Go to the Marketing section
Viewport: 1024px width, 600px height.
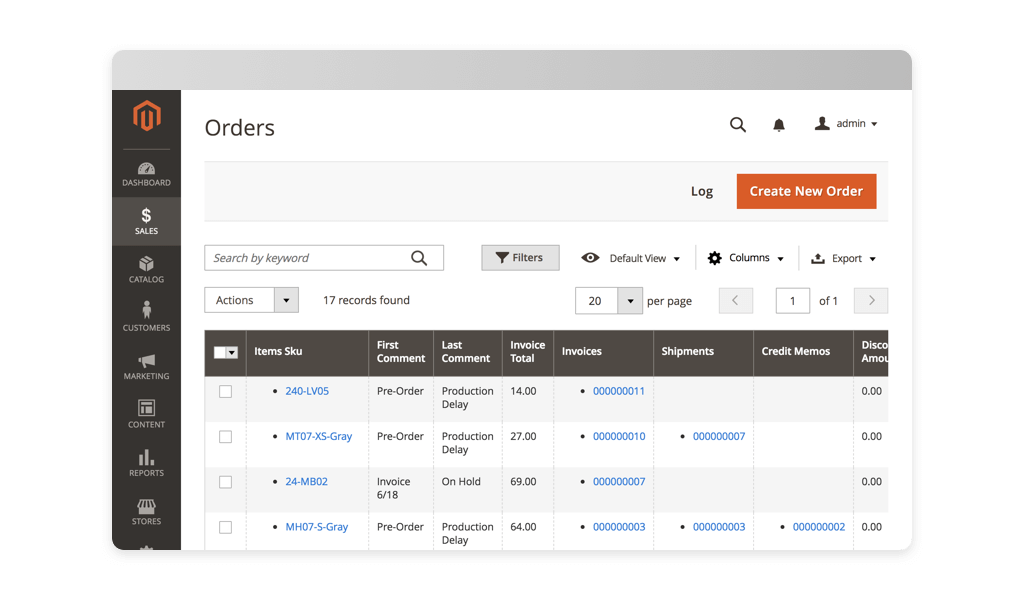coord(146,366)
